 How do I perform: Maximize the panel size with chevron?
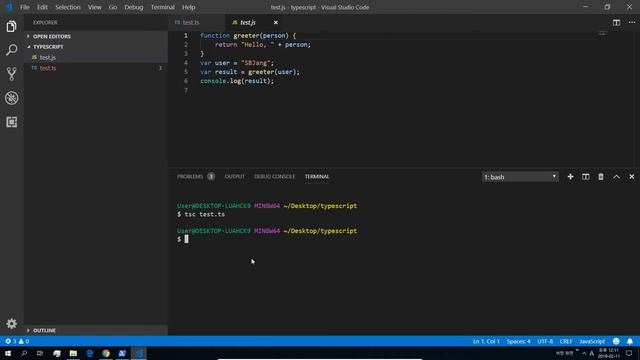(x=616, y=177)
